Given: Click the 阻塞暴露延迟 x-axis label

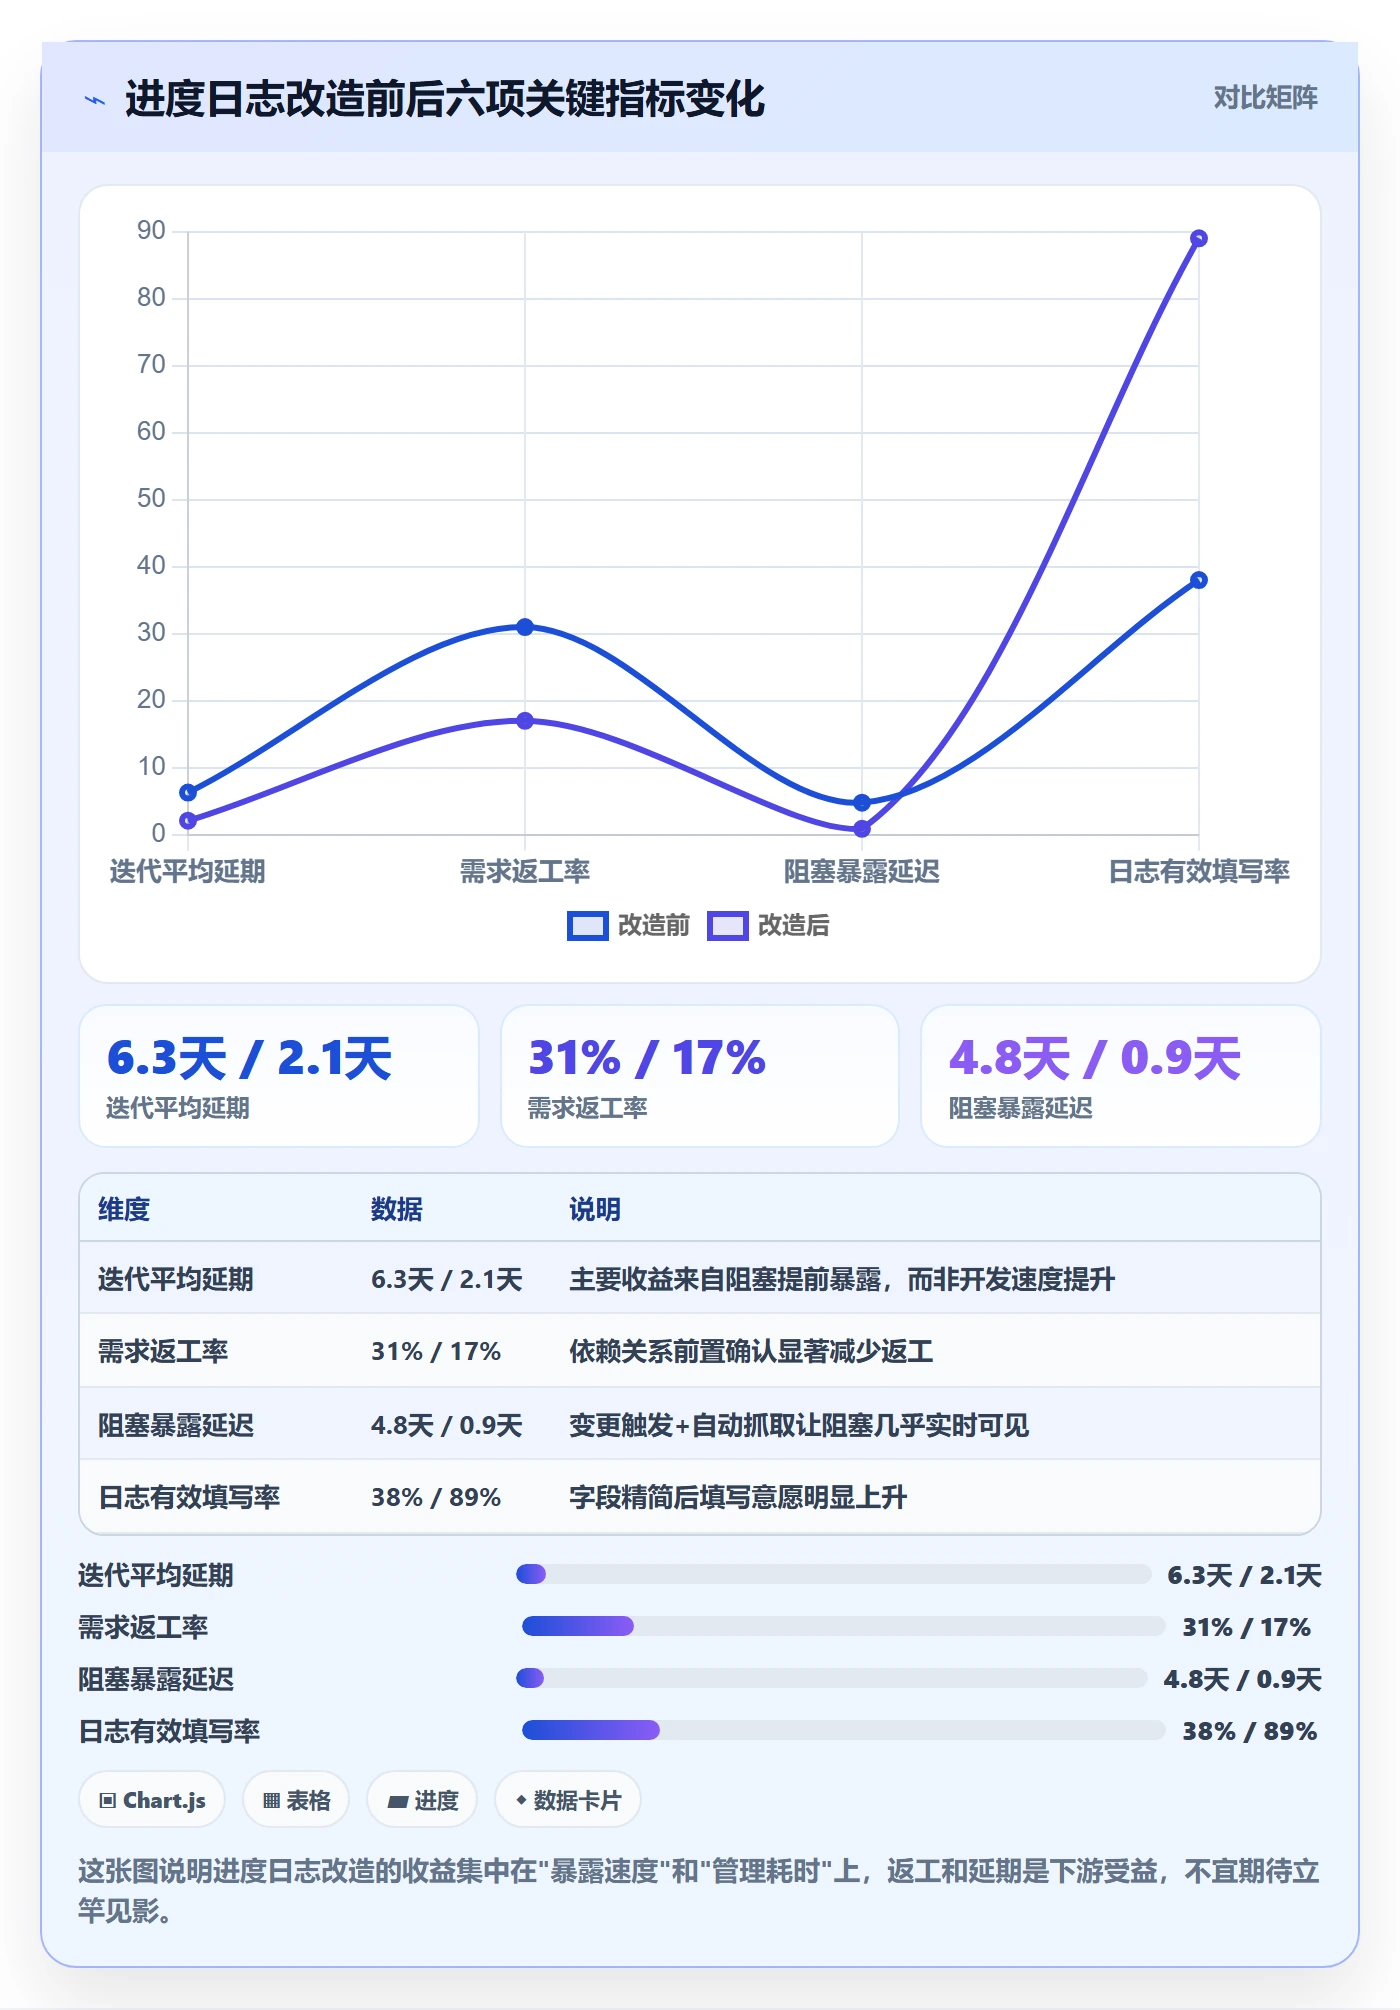Looking at the screenshot, I should point(862,871).
